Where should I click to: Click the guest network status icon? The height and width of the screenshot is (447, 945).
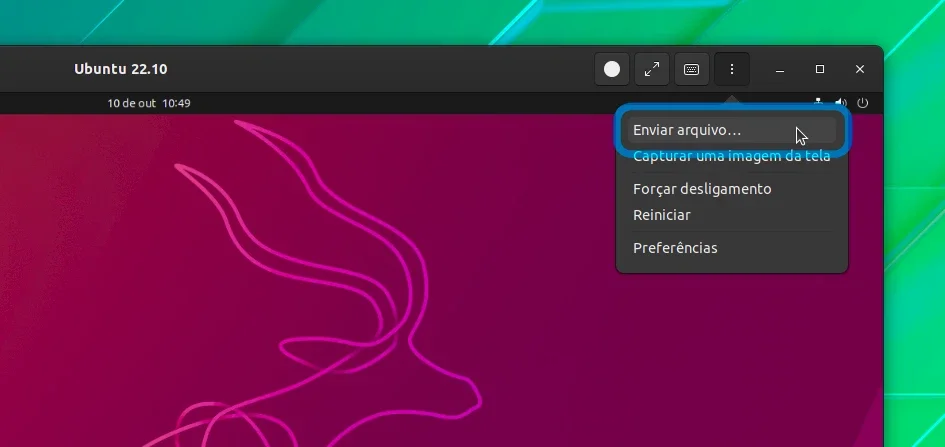click(x=818, y=102)
